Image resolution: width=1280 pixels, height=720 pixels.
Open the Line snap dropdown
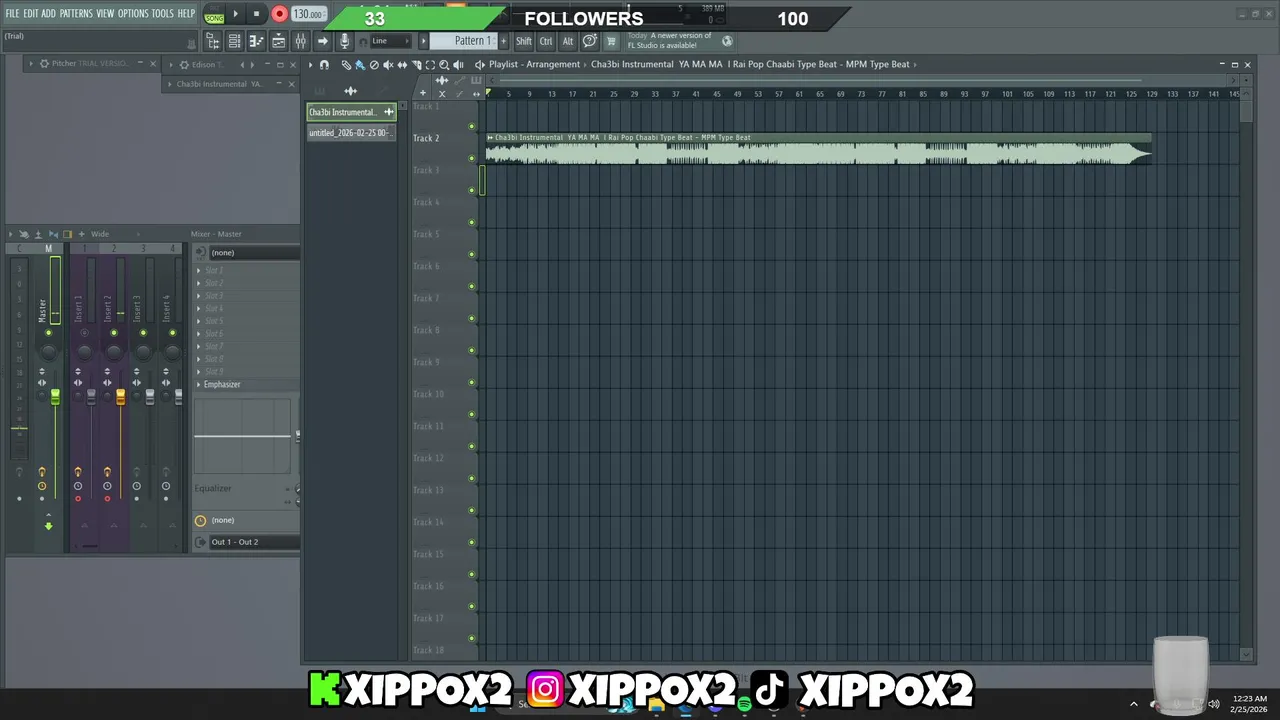click(390, 41)
